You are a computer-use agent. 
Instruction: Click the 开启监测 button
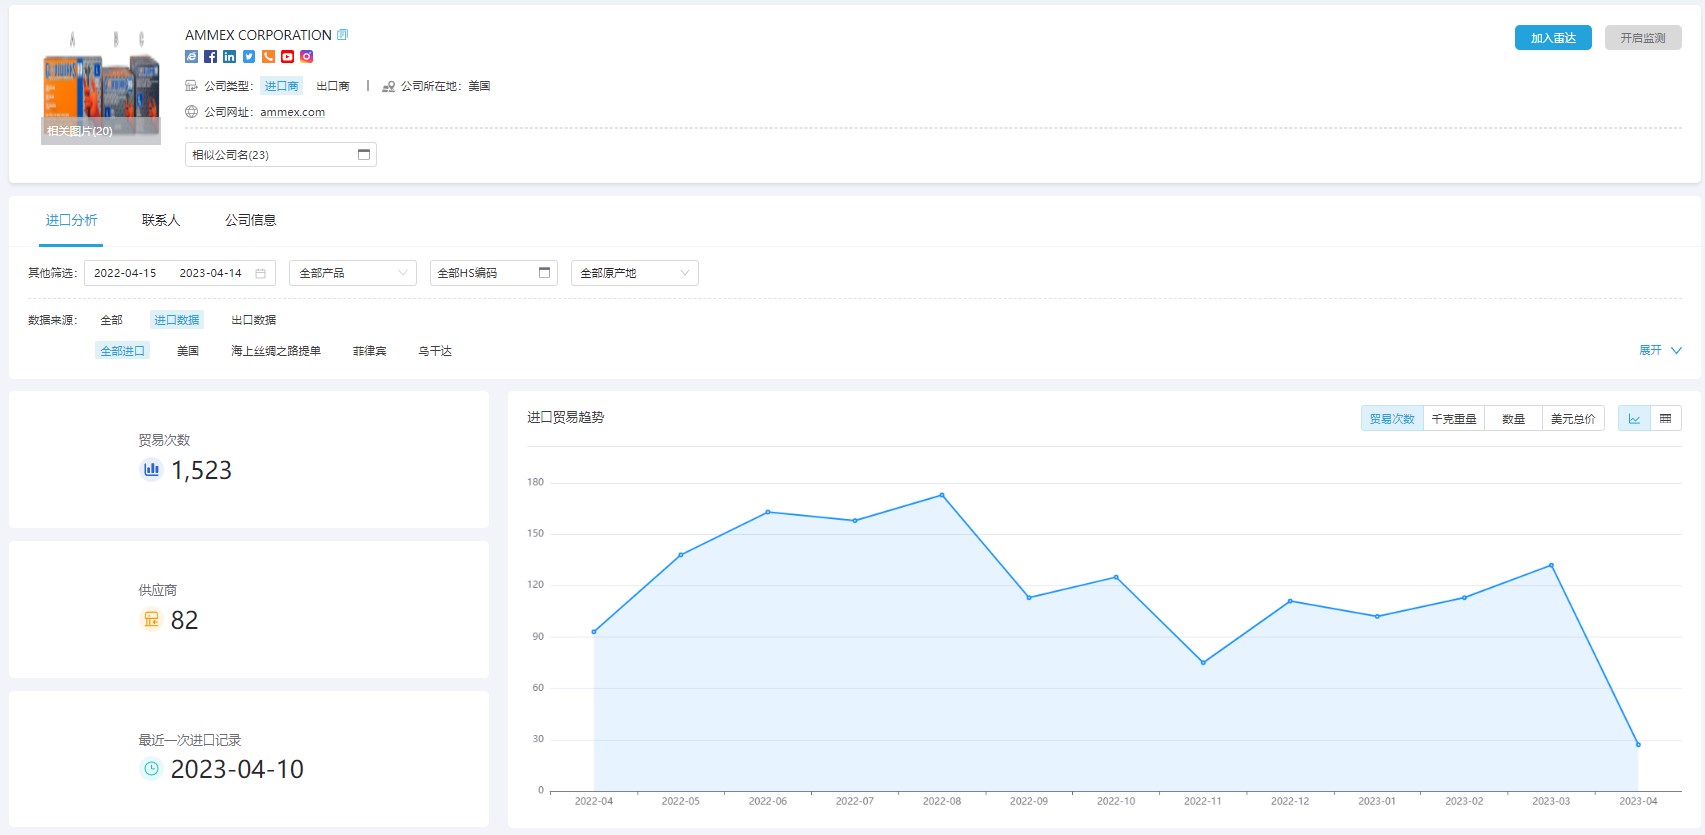click(1643, 38)
